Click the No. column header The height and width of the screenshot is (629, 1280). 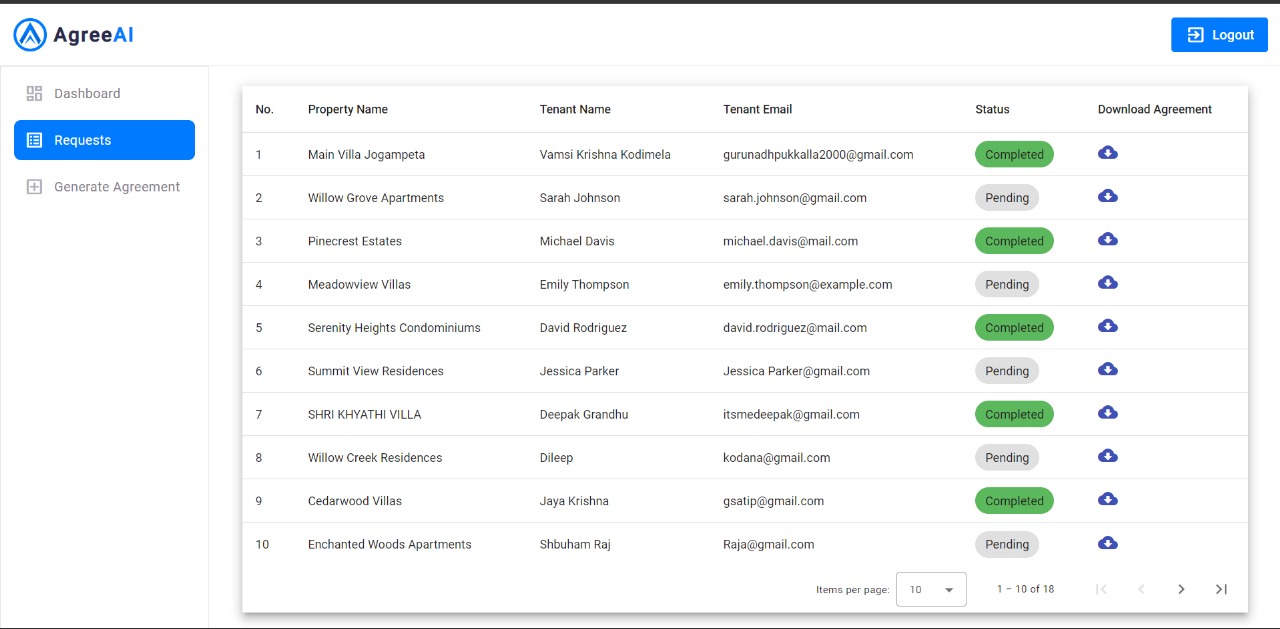pos(265,109)
